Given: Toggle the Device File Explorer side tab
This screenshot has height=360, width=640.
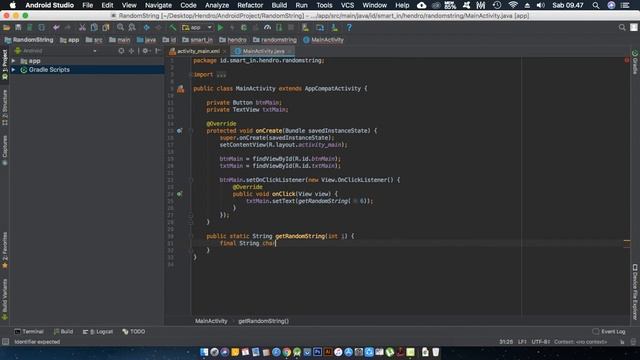Looking at the screenshot, I should tap(635, 291).
